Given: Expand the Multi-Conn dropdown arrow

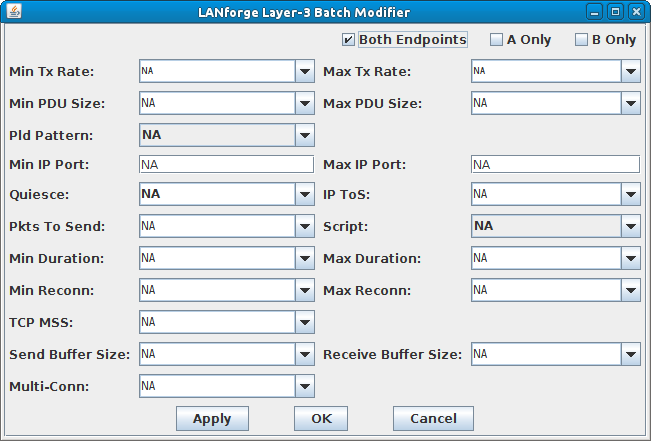Looking at the screenshot, I should click(x=305, y=386).
